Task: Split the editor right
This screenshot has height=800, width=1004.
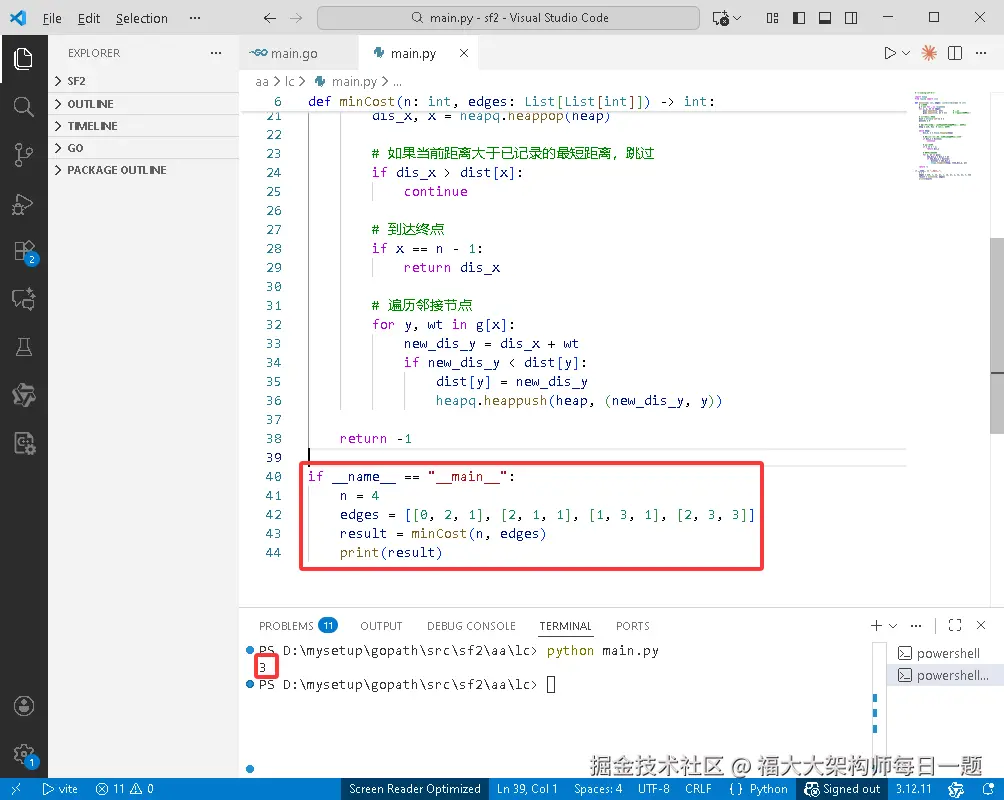Action: (x=955, y=53)
